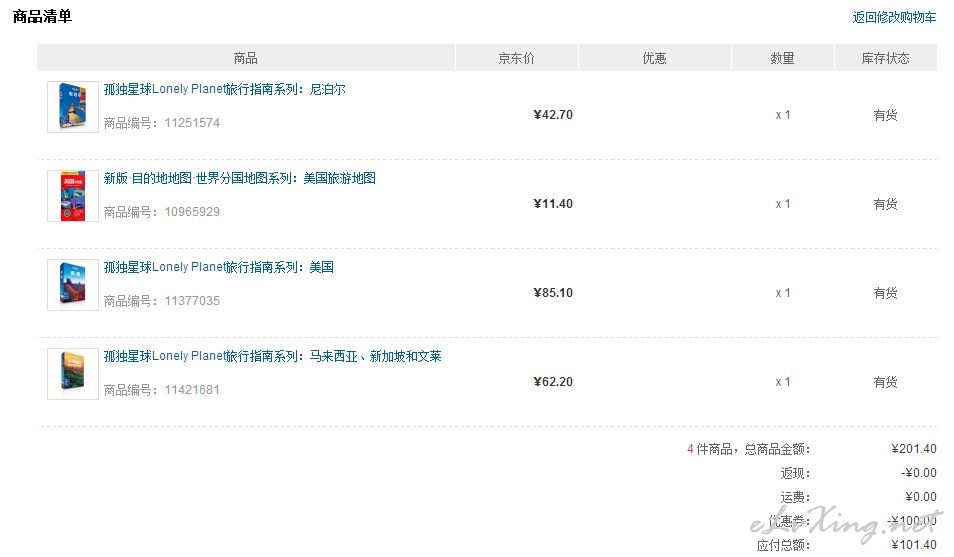Click 返回修改购物车 to edit cart
This screenshot has width=954, height=557.
894,17
